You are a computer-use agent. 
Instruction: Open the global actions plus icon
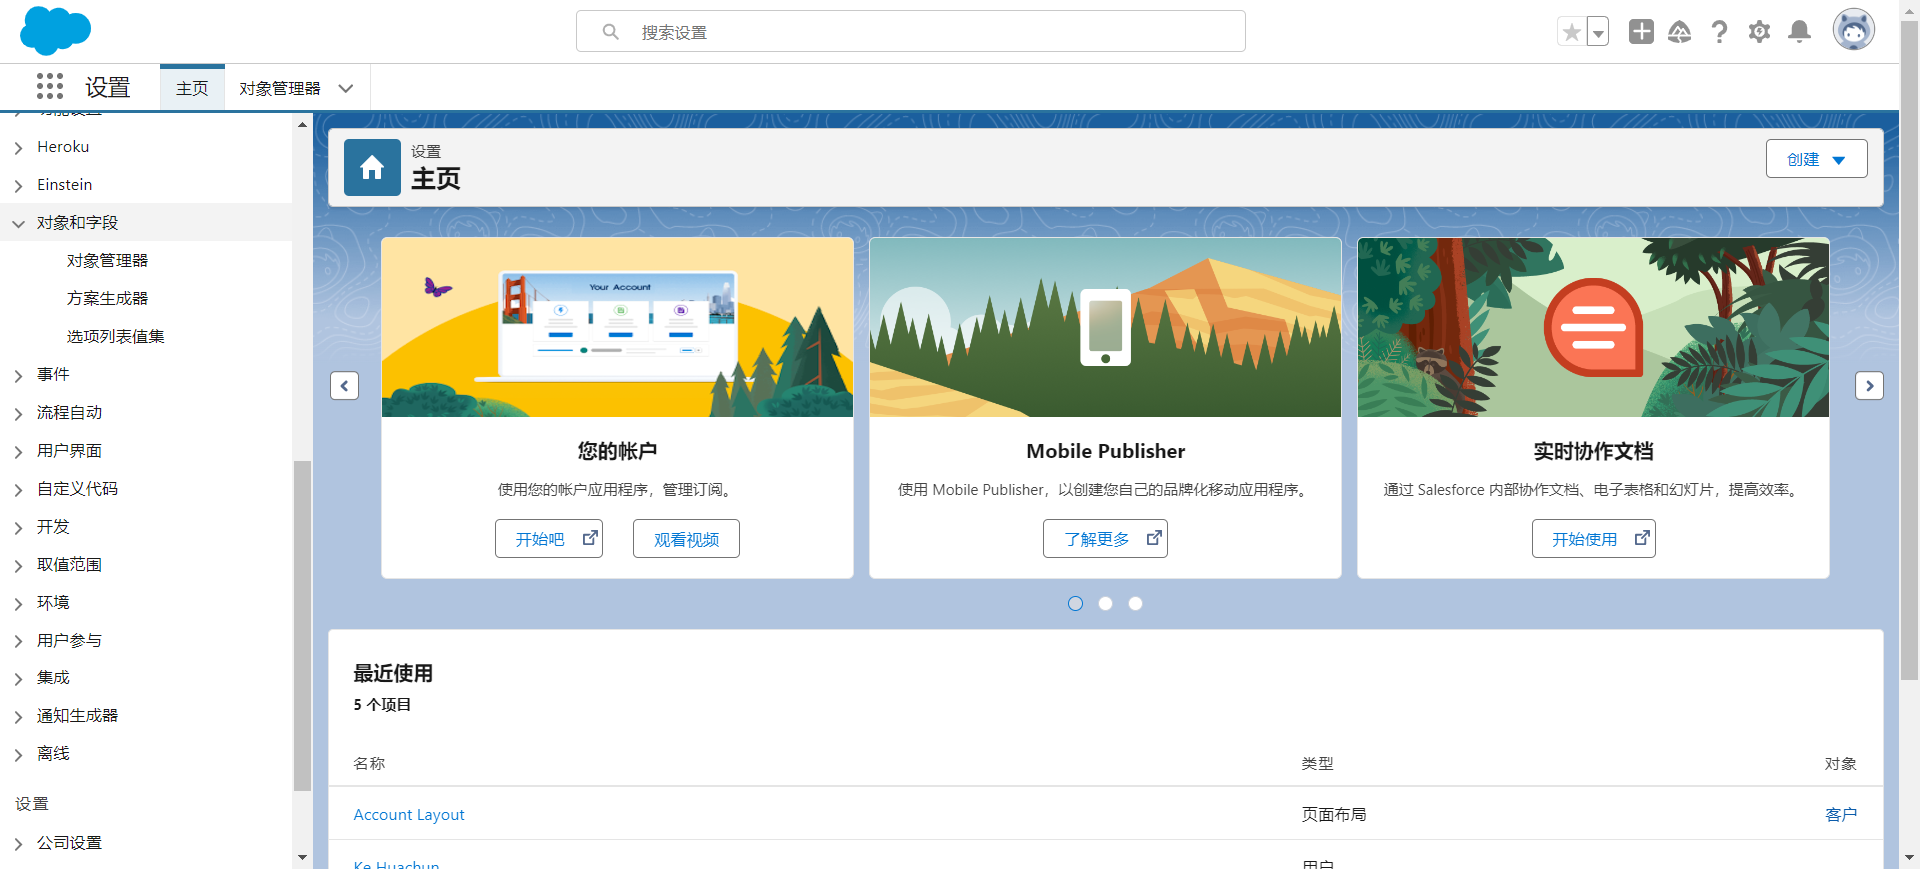pos(1641,32)
